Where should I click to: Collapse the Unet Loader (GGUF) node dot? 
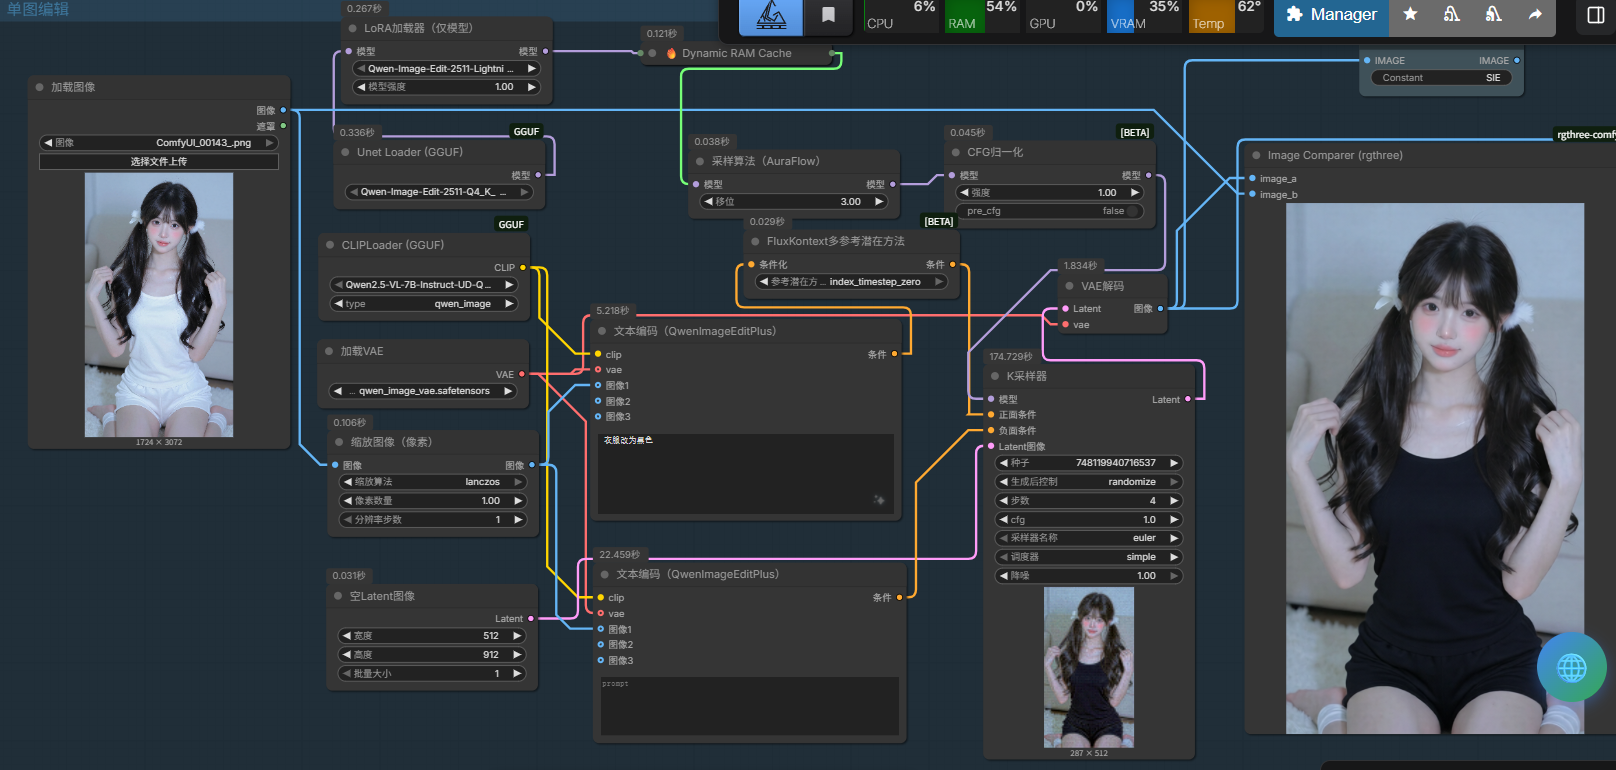[x=345, y=152]
